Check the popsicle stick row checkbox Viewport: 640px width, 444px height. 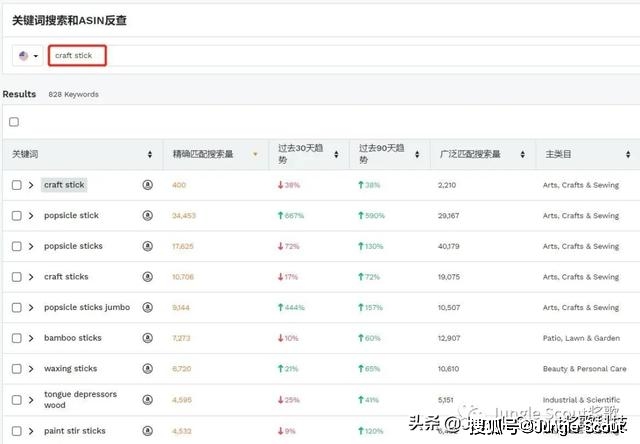tap(16, 215)
